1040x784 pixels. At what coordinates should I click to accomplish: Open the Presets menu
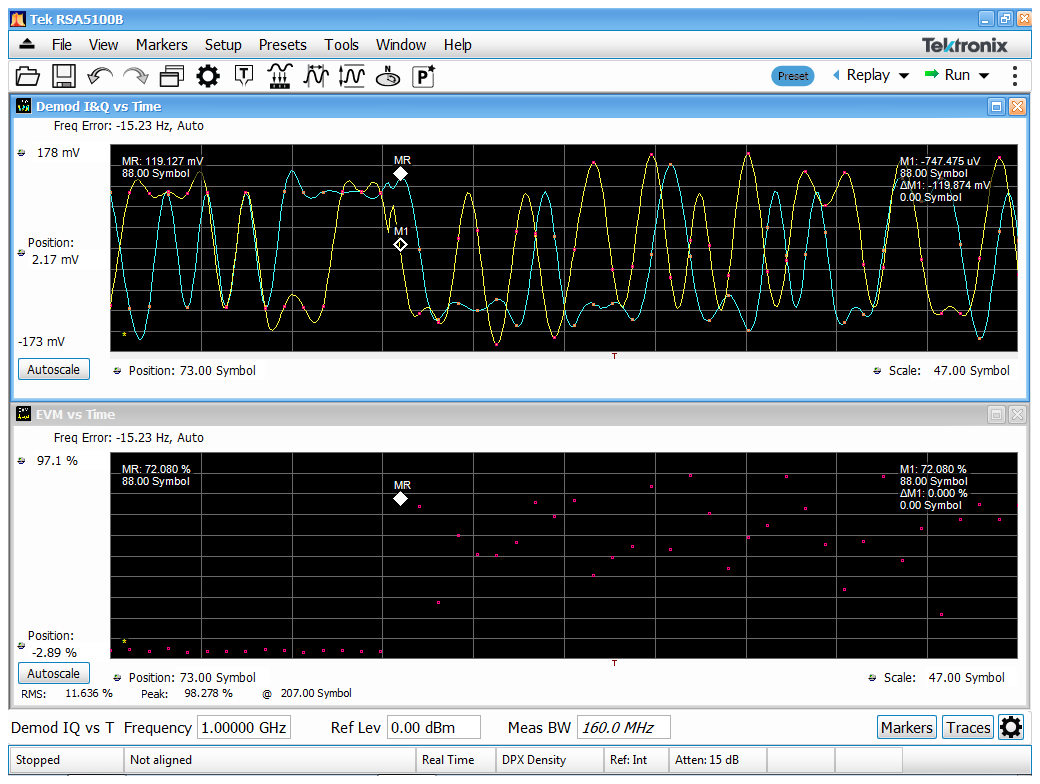pyautogui.click(x=283, y=45)
